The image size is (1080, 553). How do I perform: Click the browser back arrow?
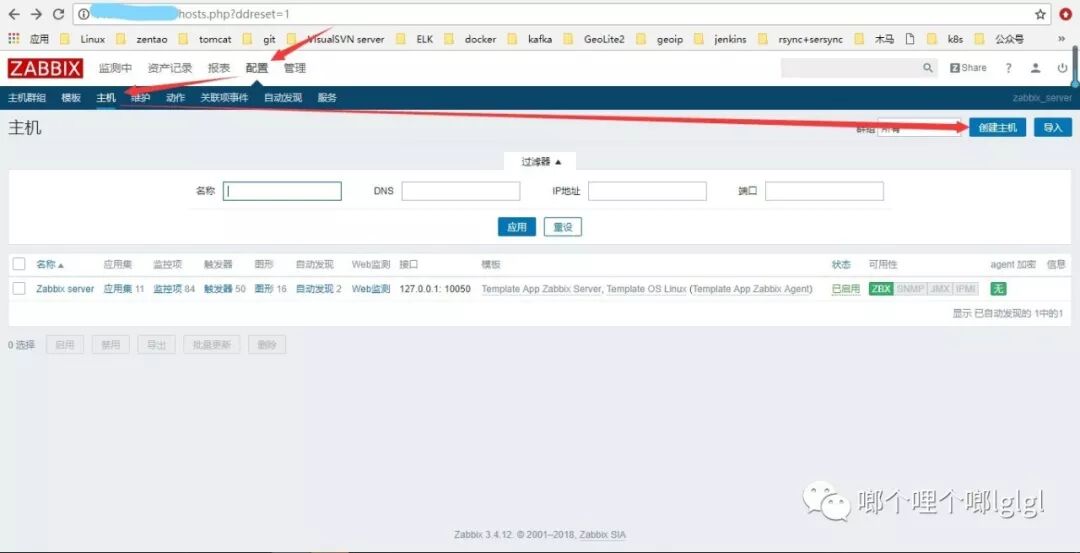(x=14, y=14)
